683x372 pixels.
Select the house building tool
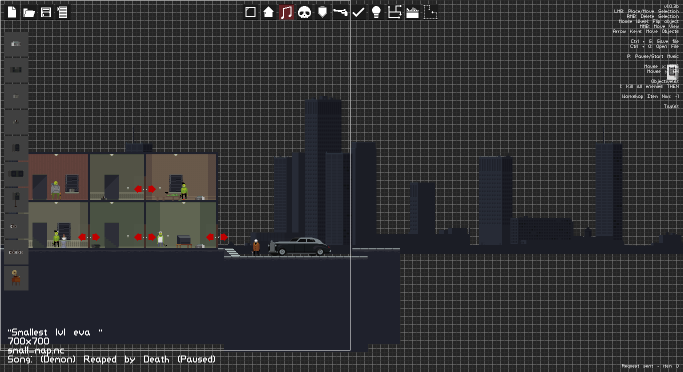[x=268, y=12]
